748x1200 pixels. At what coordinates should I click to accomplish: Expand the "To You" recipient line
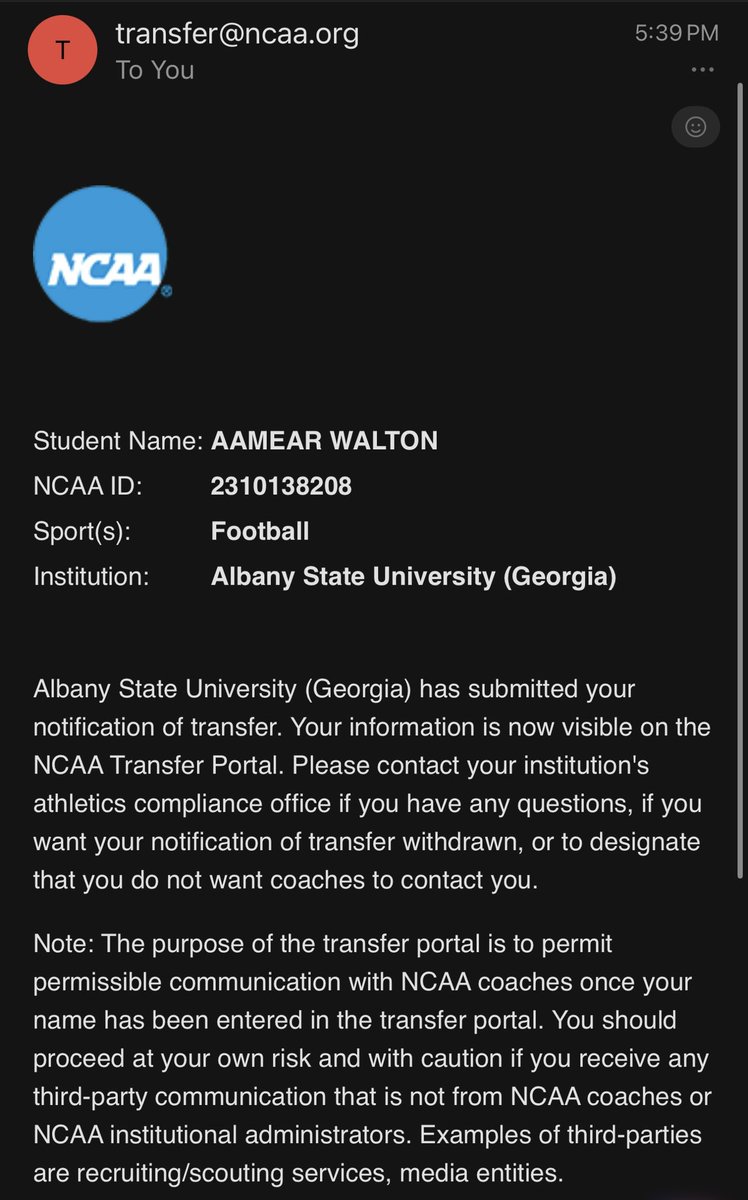(155, 70)
